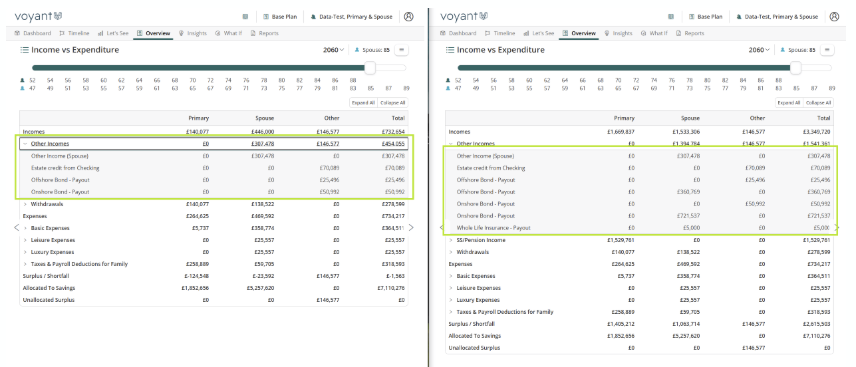The width and height of the screenshot is (856, 367).
Task: Open Reports tab in left panel
Action: click(264, 33)
